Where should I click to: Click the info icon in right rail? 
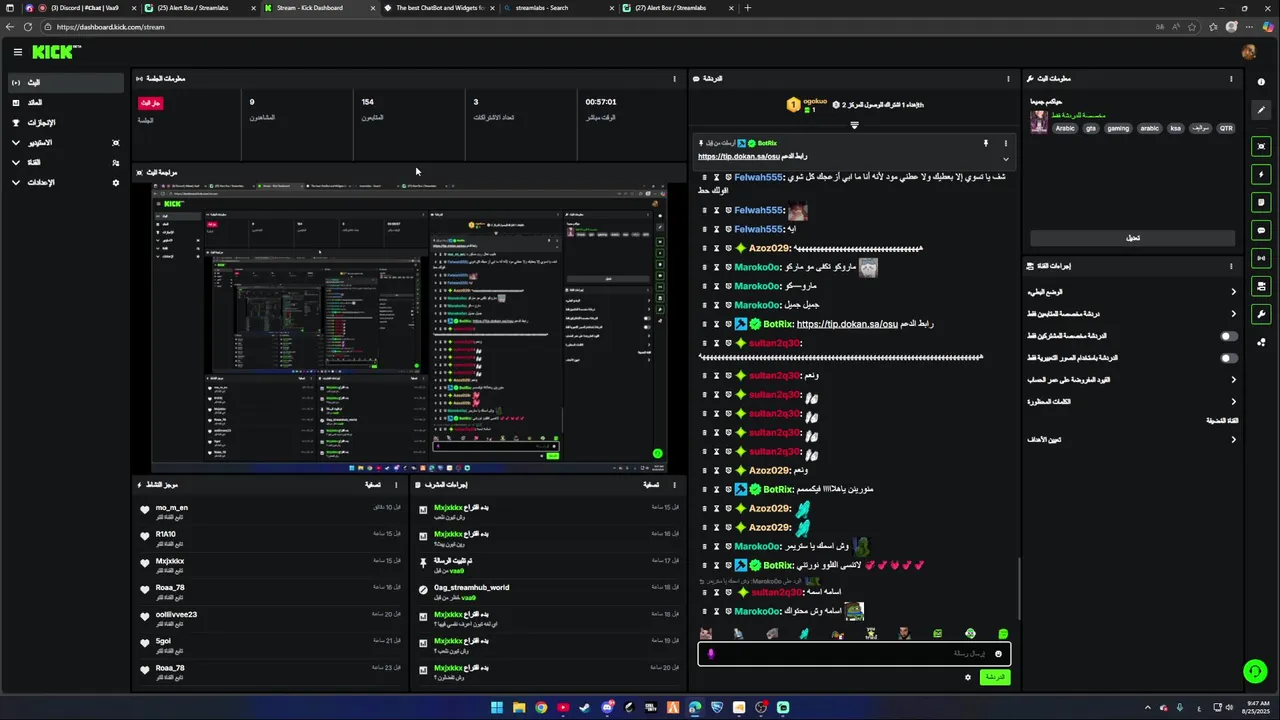[1261, 82]
